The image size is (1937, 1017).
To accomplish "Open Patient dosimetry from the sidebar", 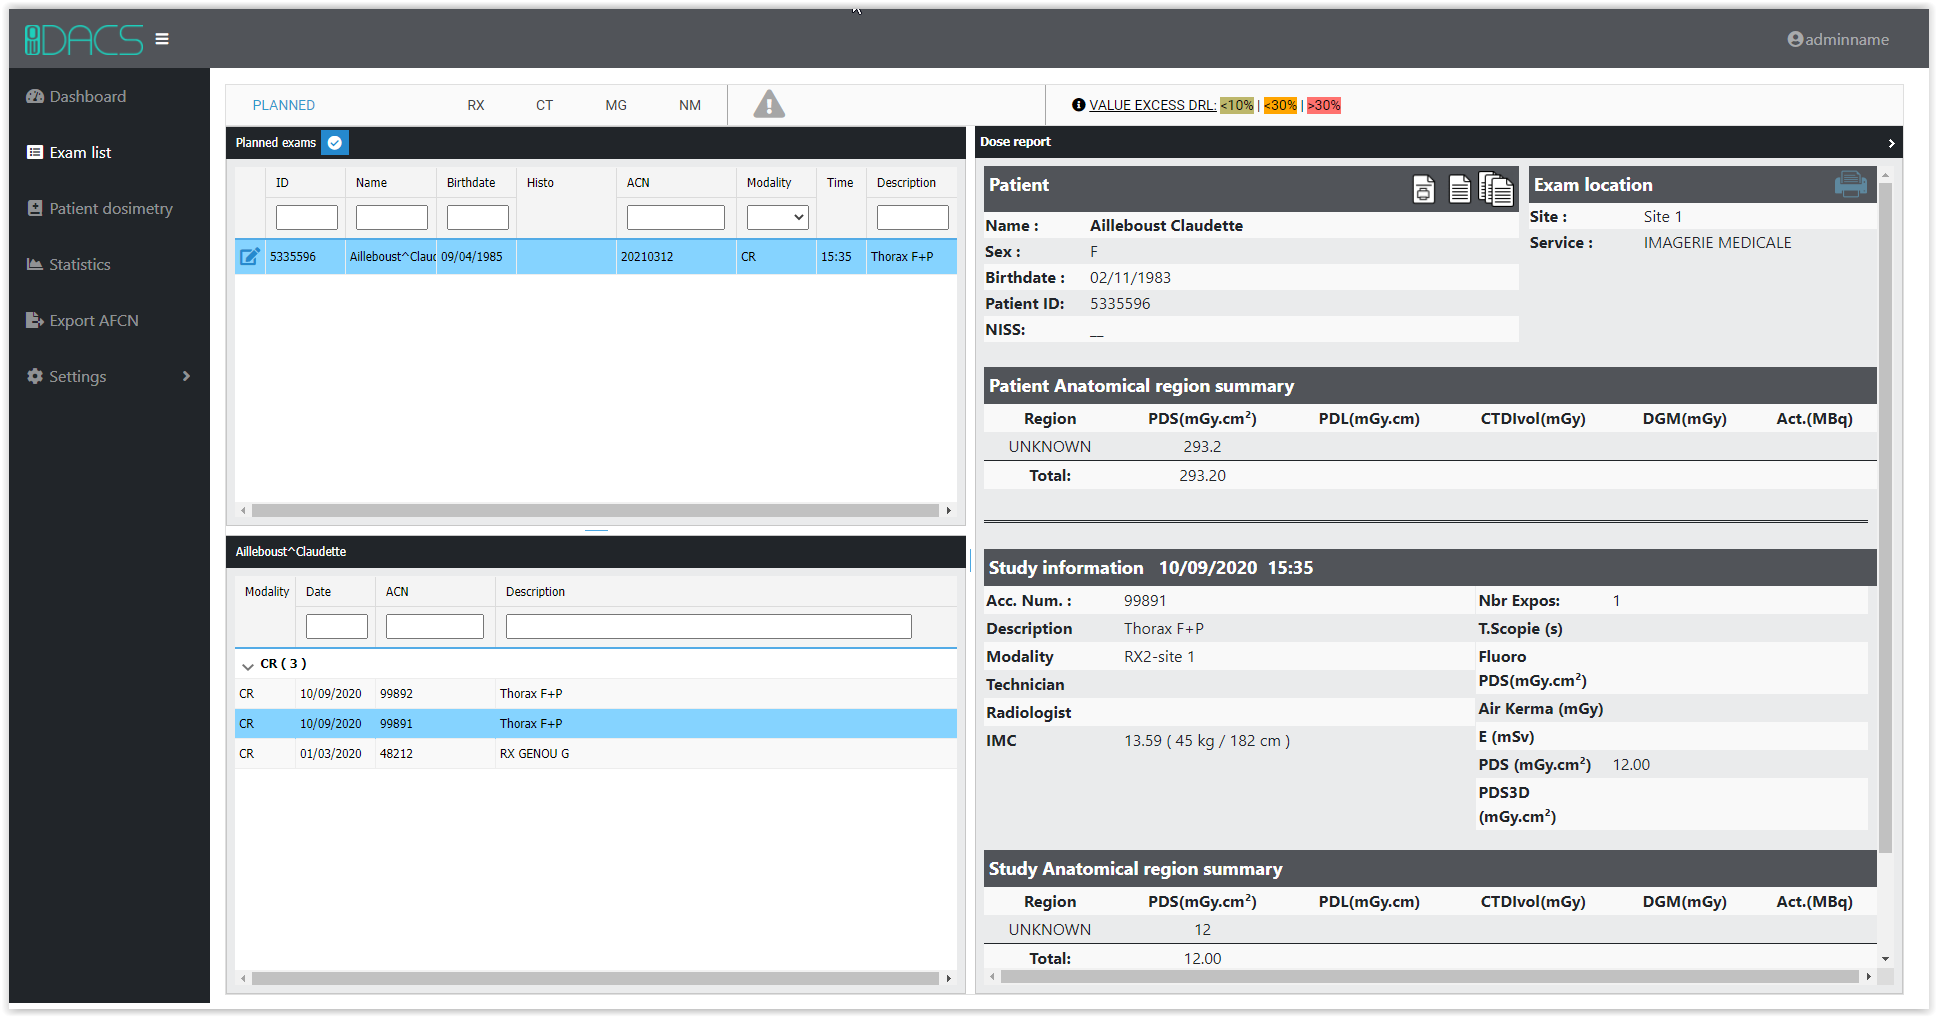I will (x=110, y=208).
